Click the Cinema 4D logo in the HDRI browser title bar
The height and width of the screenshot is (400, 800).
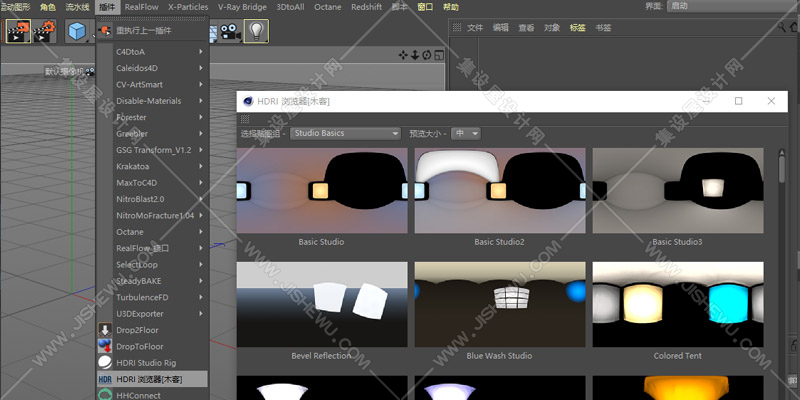[248, 102]
